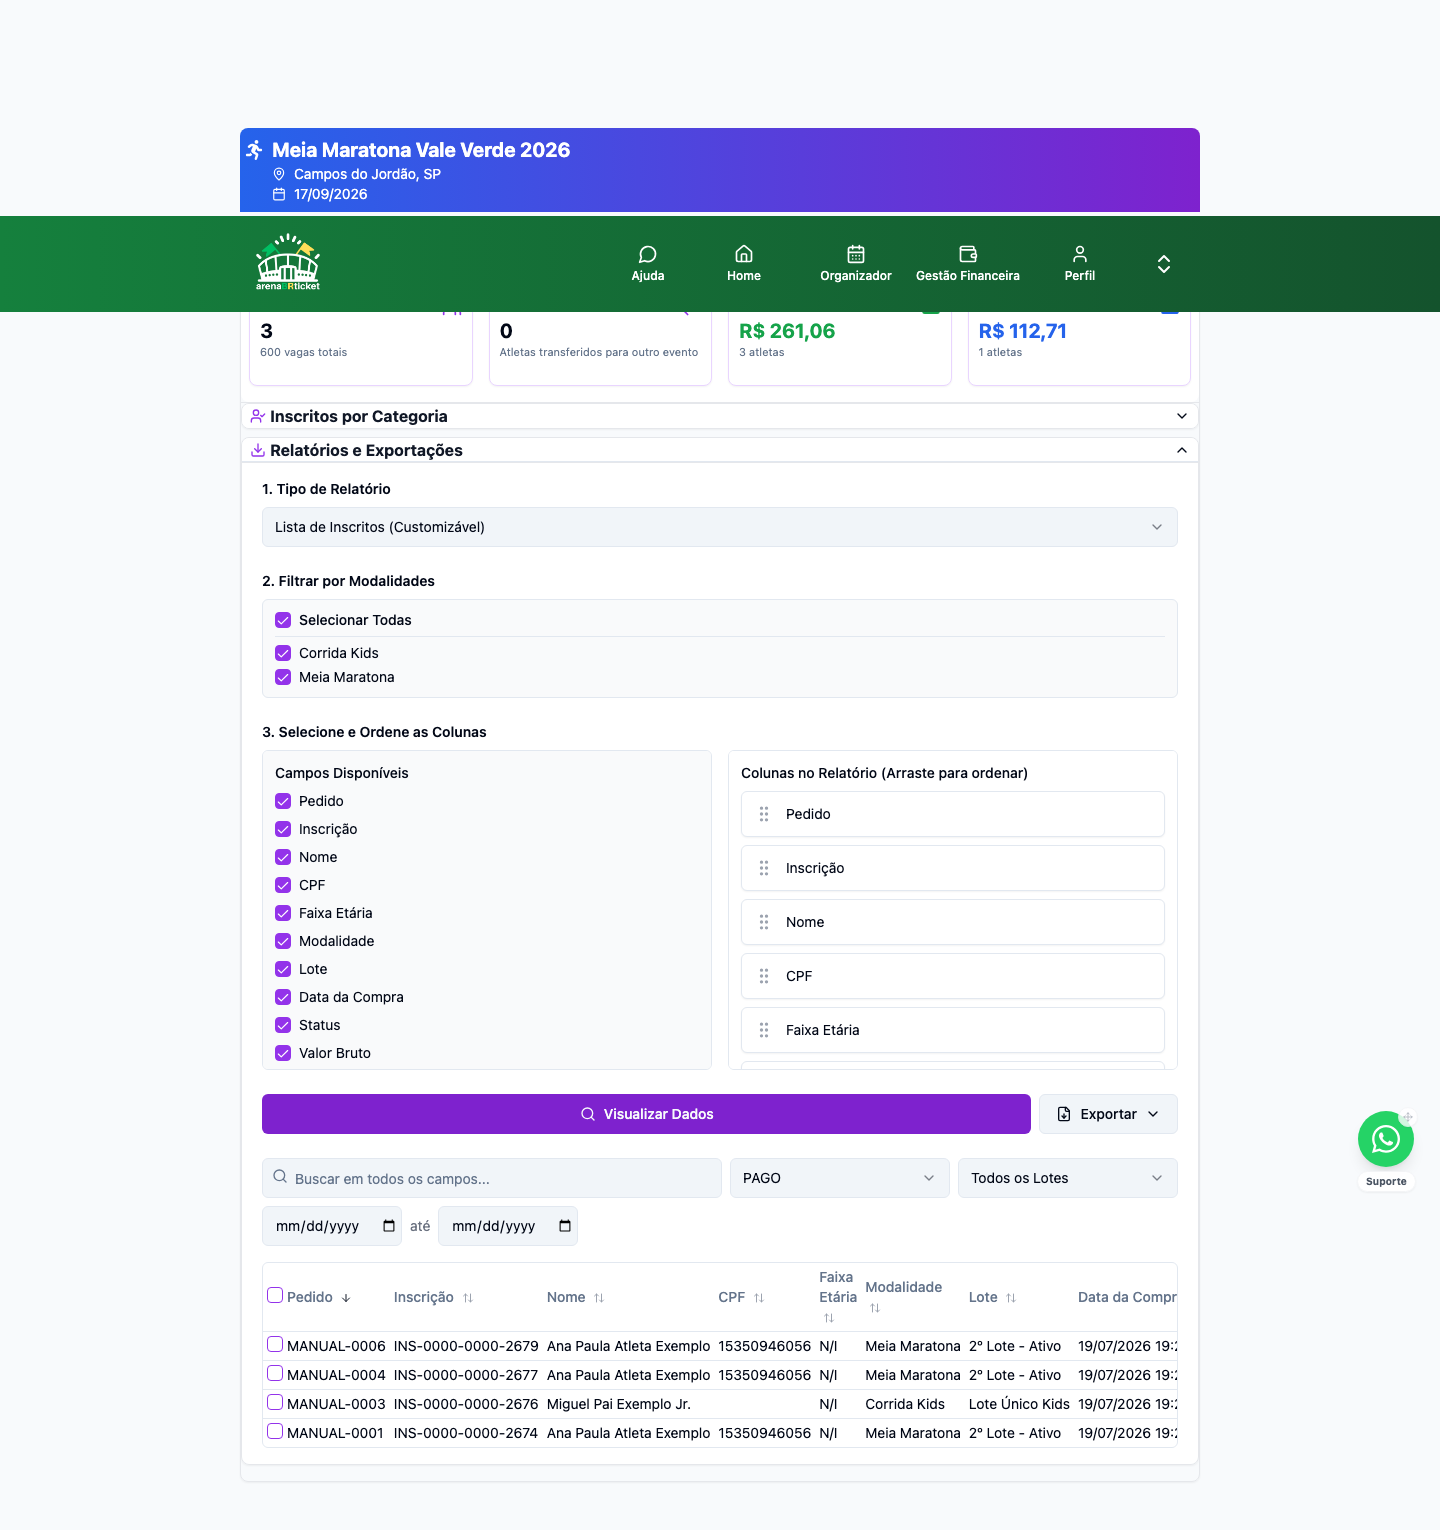Open the Organizador calendar icon
1440x1530 pixels.
coord(856,254)
